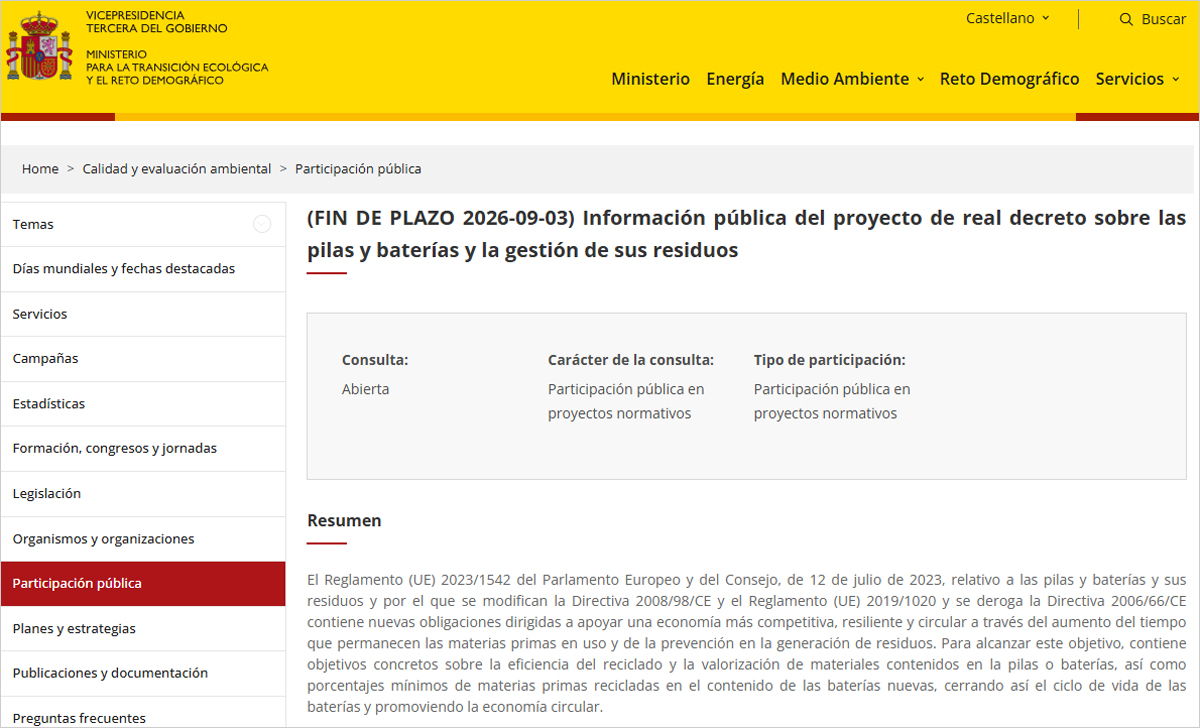Open the Castellano language dropdown

coord(1008,18)
